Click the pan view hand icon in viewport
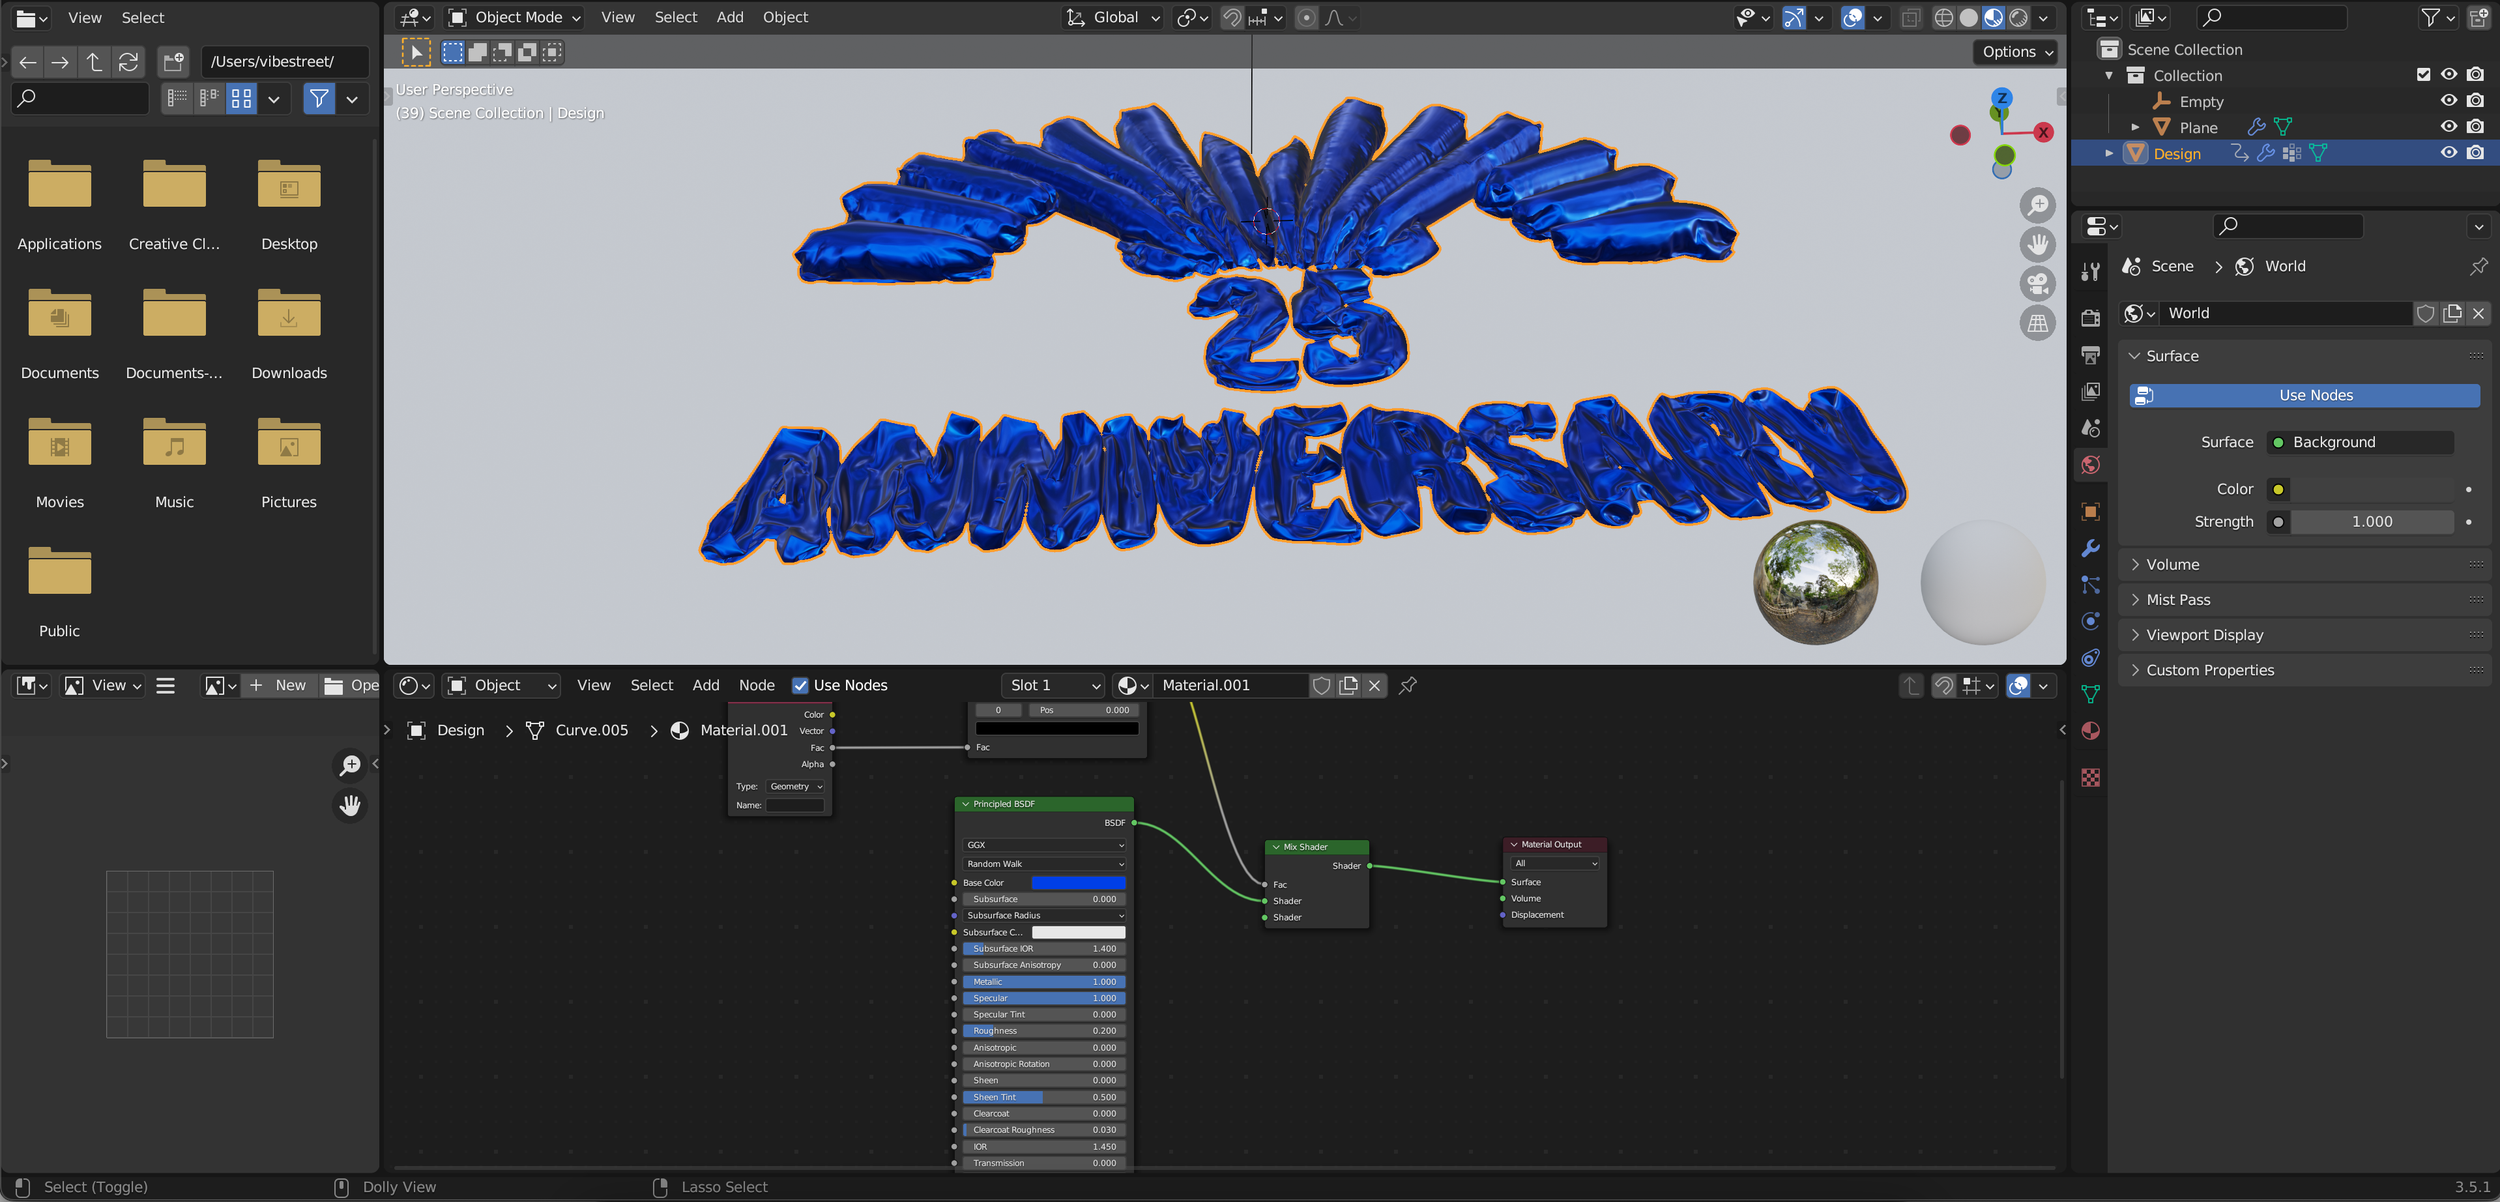Image resolution: width=2500 pixels, height=1202 pixels. 2037,244
